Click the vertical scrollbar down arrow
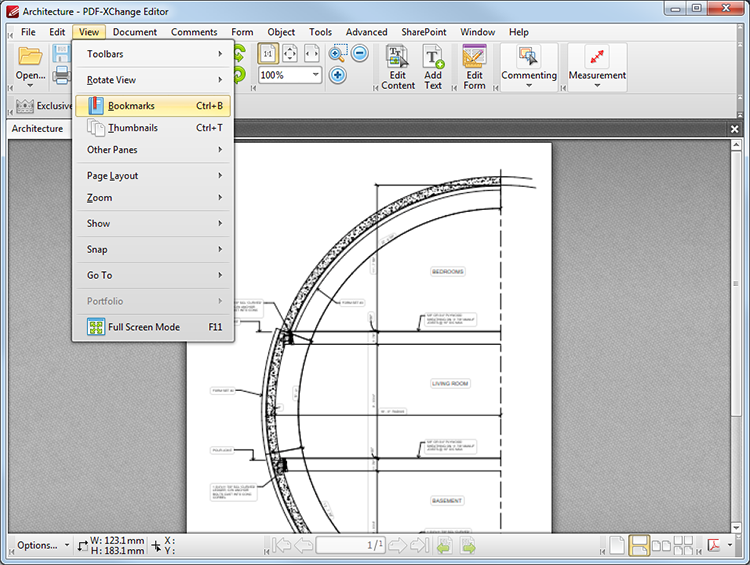Viewport: 750px width, 565px height. click(x=736, y=528)
